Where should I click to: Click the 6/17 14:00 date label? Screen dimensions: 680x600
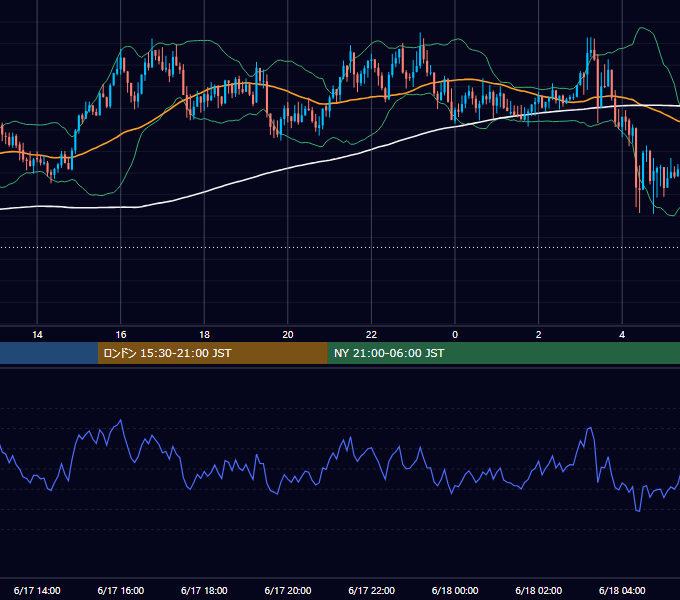point(37,590)
